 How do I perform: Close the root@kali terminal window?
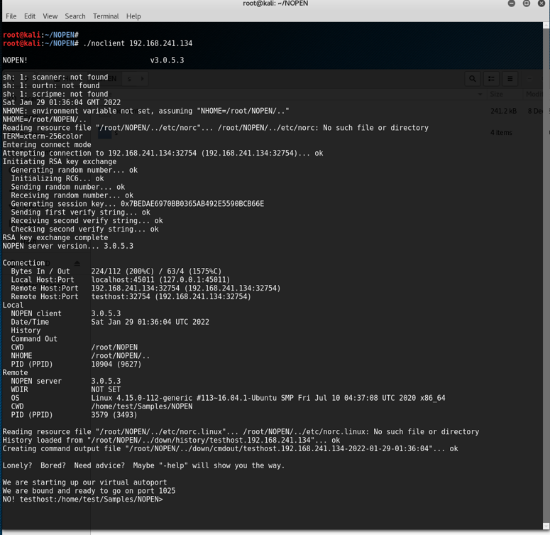(542, 4)
